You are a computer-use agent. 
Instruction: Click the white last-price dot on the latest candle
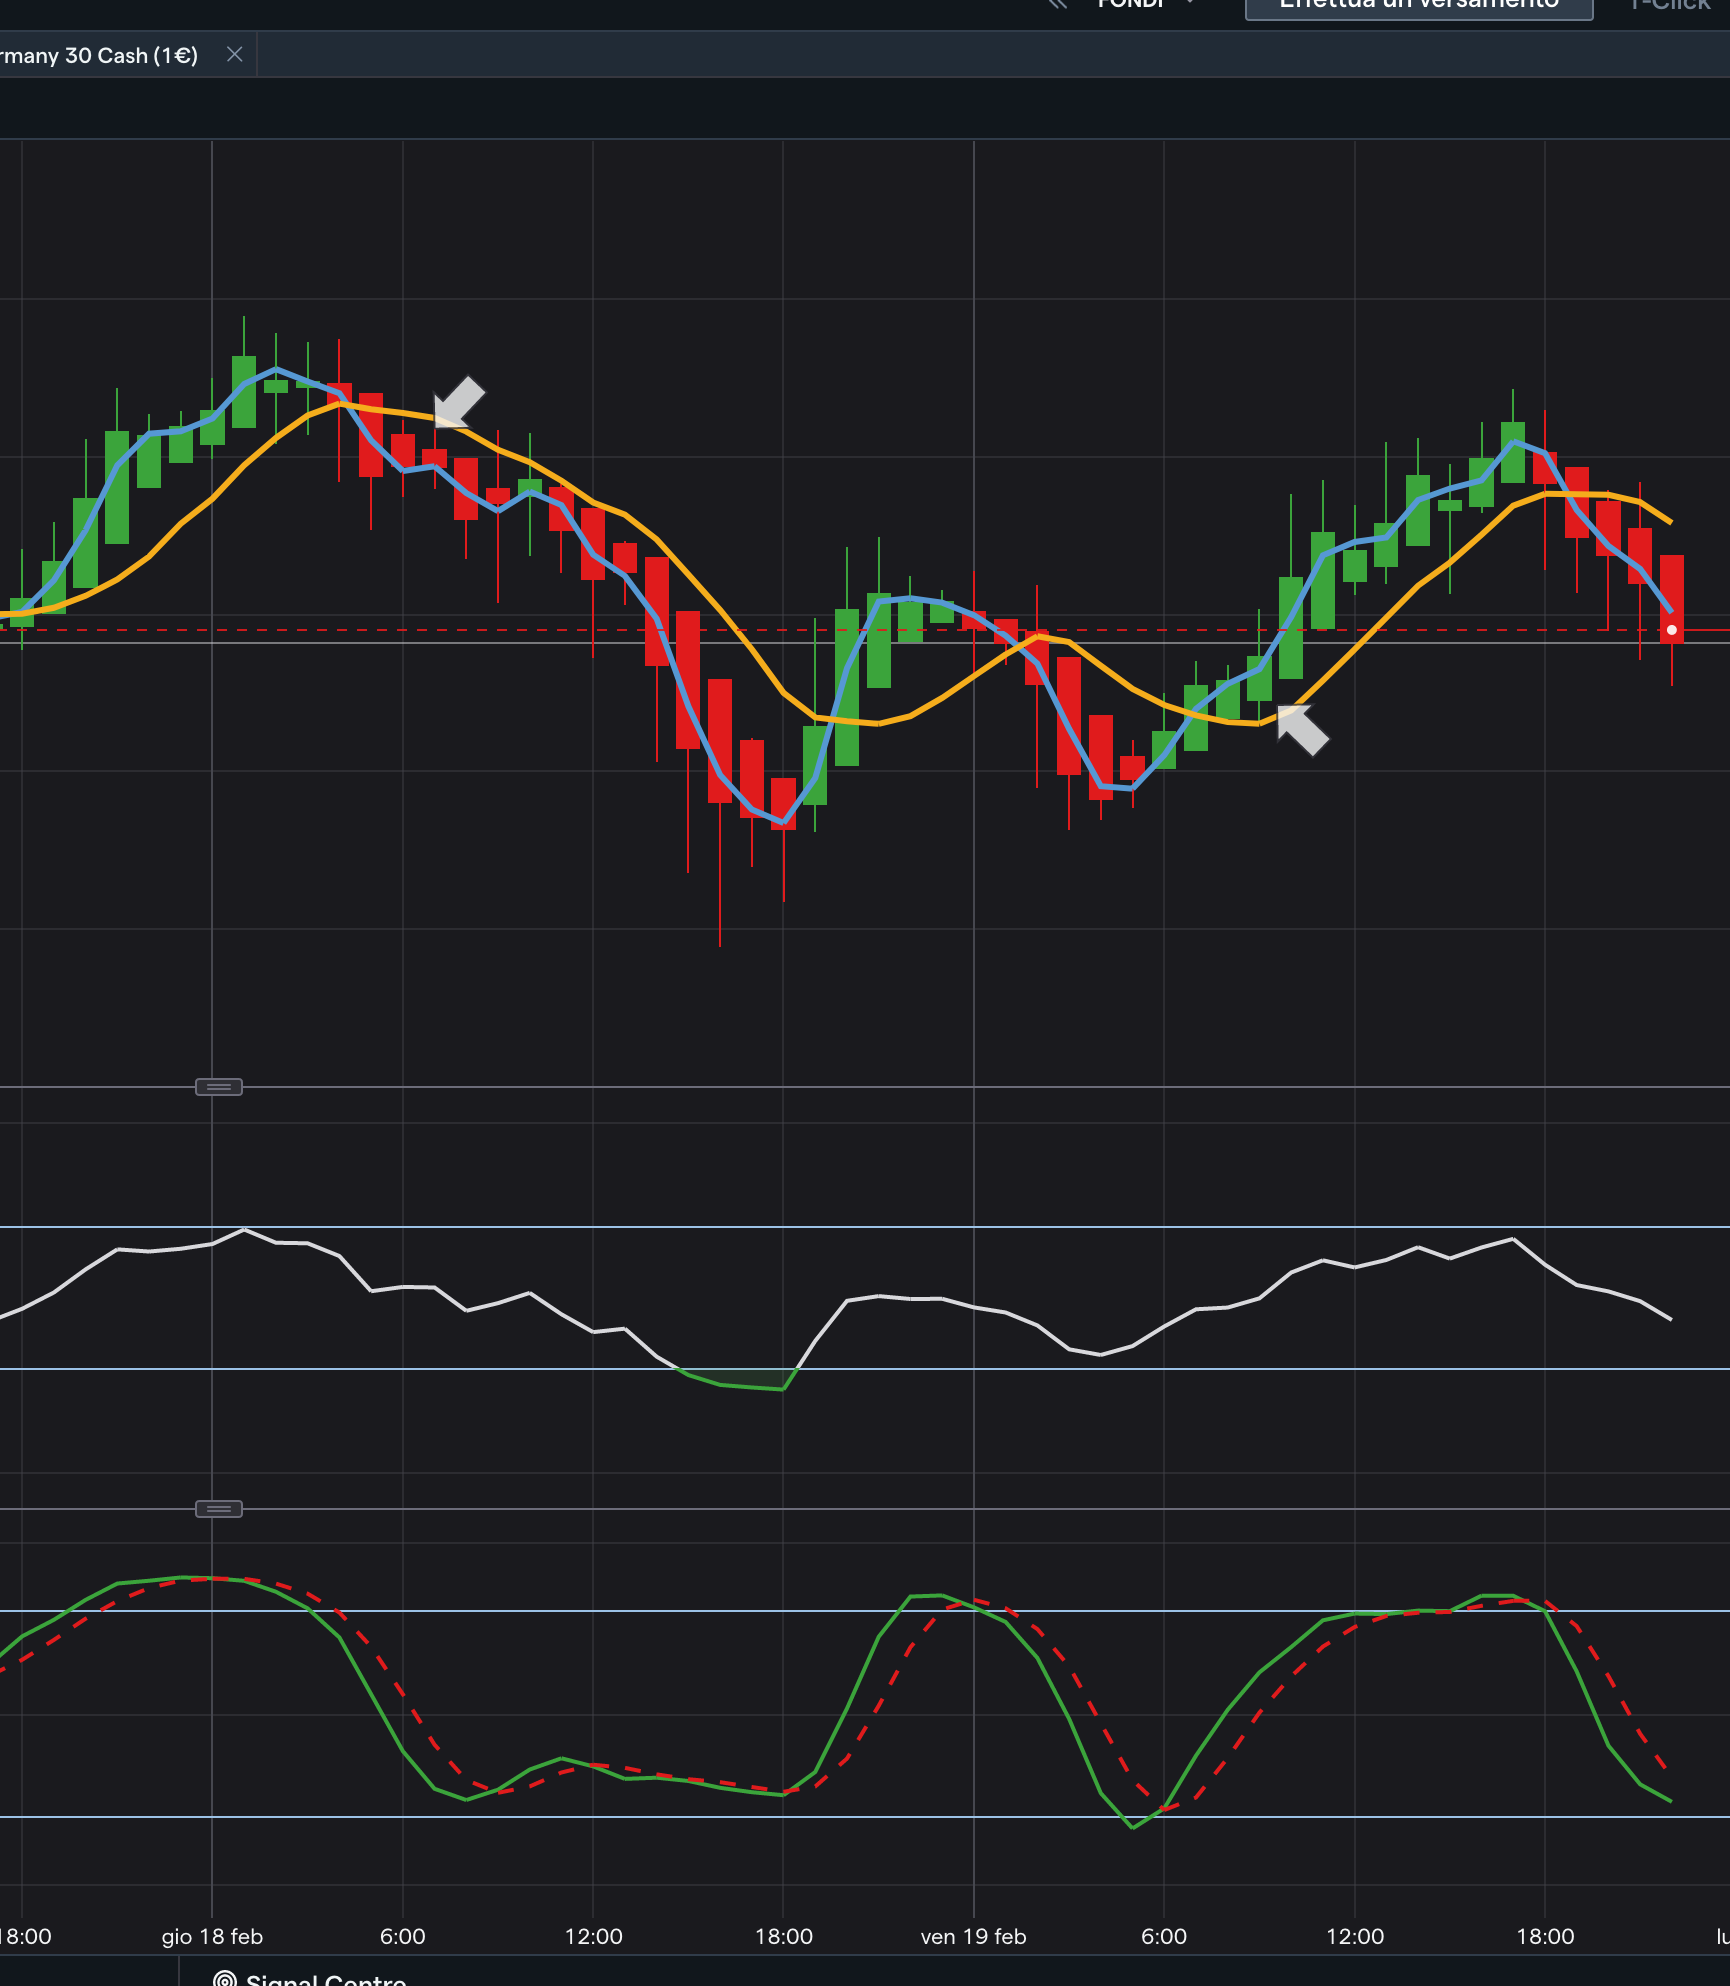coord(1671,630)
